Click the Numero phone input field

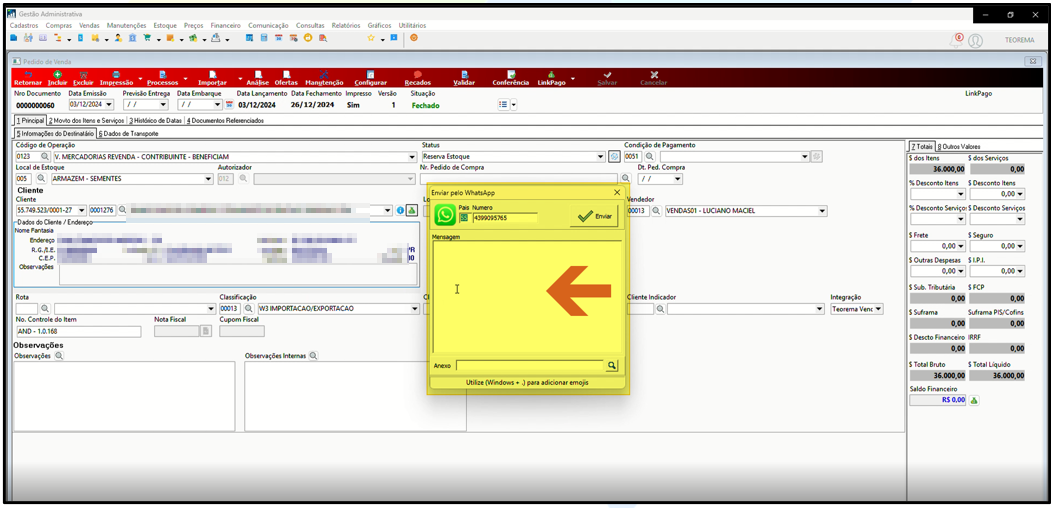[x=505, y=218]
